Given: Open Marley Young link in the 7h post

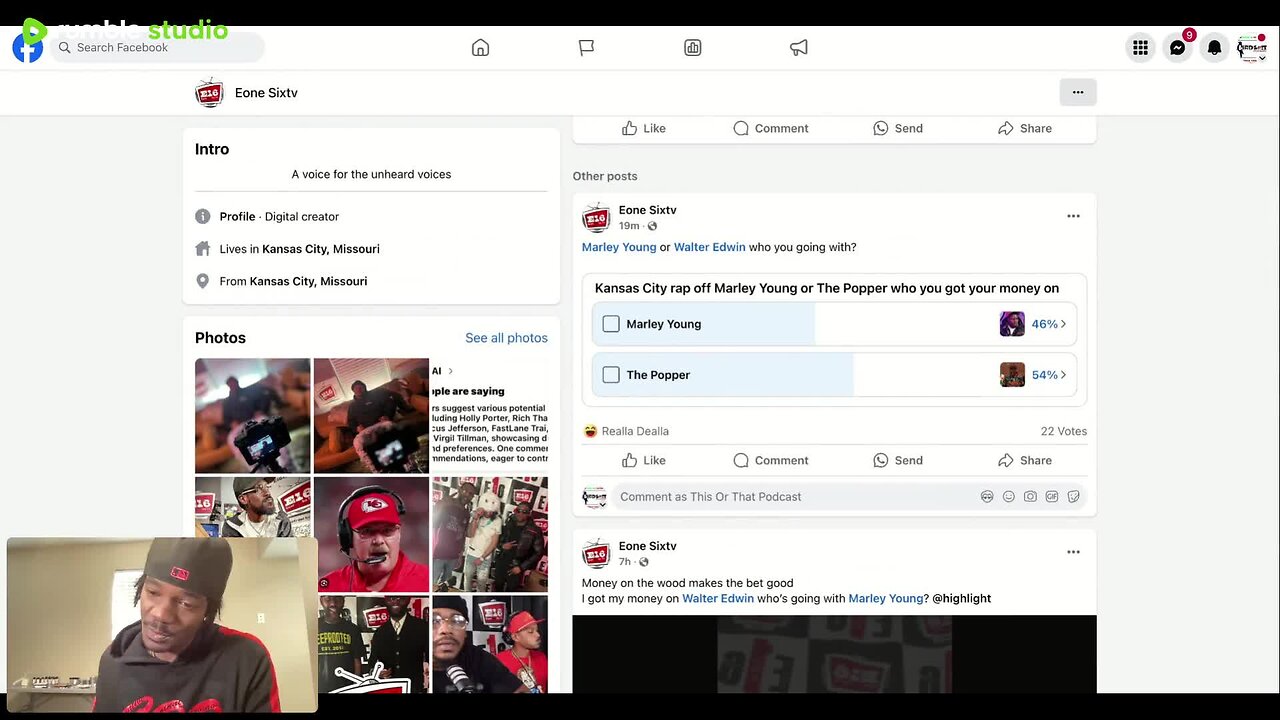Looking at the screenshot, I should 886,598.
